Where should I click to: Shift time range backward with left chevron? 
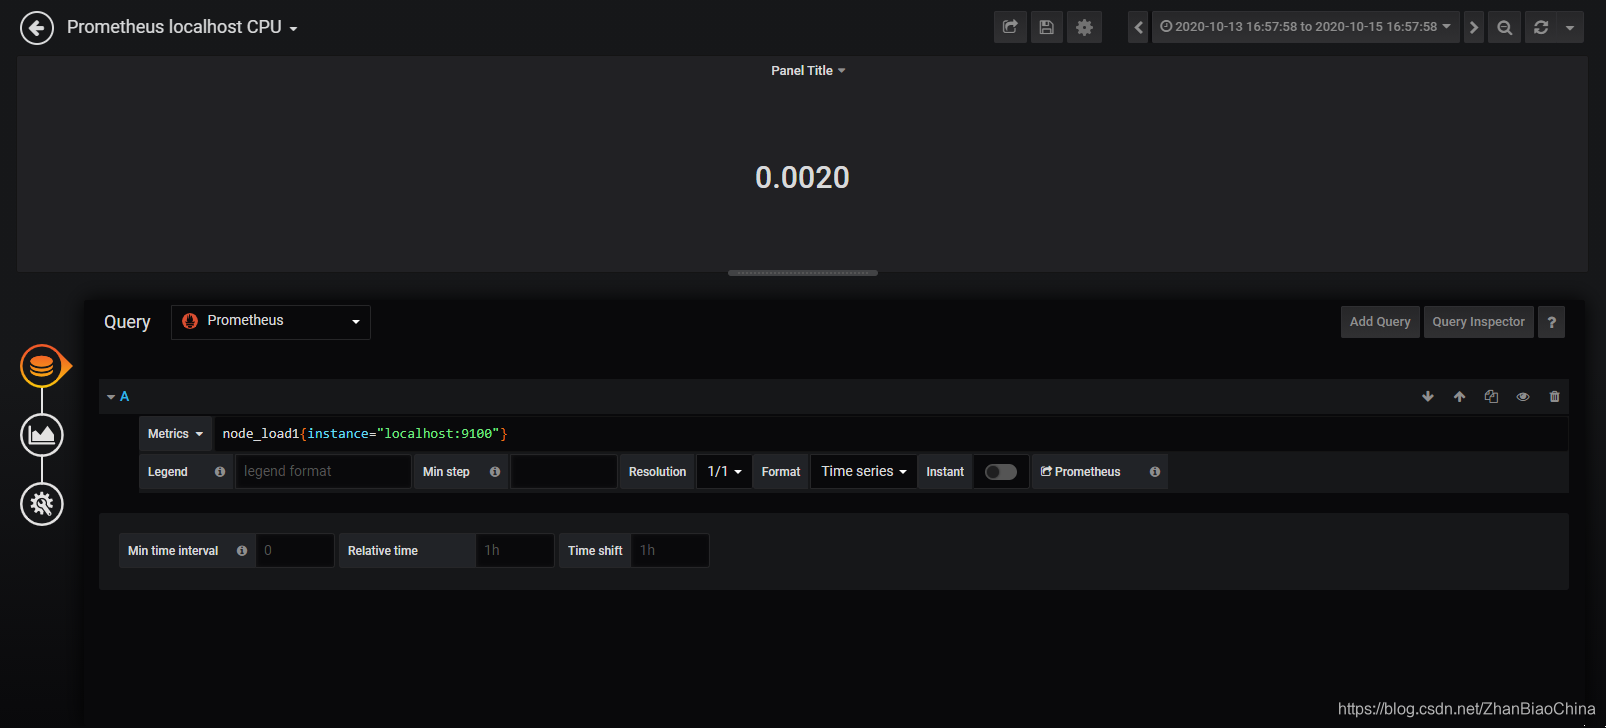tap(1138, 27)
